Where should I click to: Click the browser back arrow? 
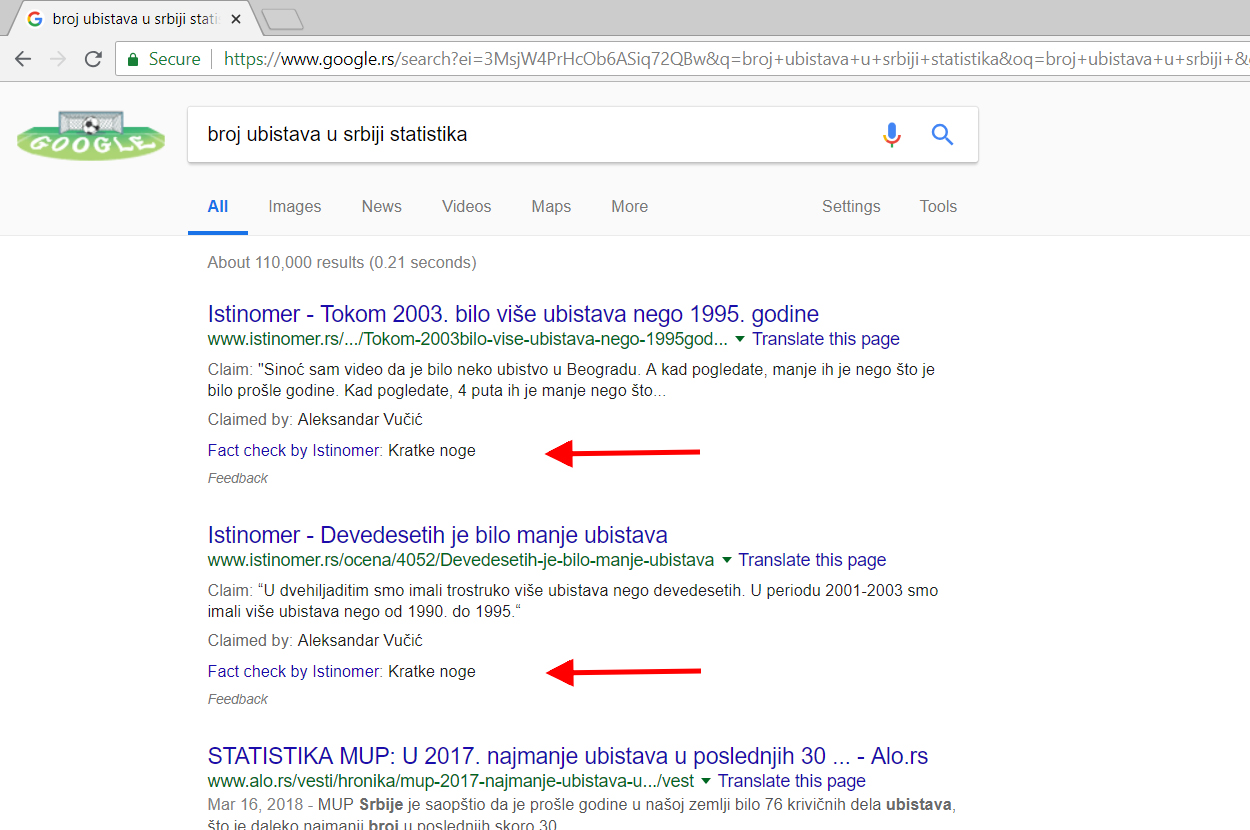[24, 59]
